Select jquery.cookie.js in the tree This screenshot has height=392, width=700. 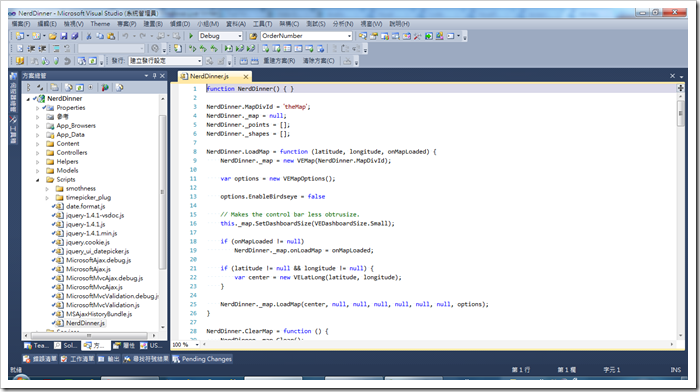(x=88, y=242)
